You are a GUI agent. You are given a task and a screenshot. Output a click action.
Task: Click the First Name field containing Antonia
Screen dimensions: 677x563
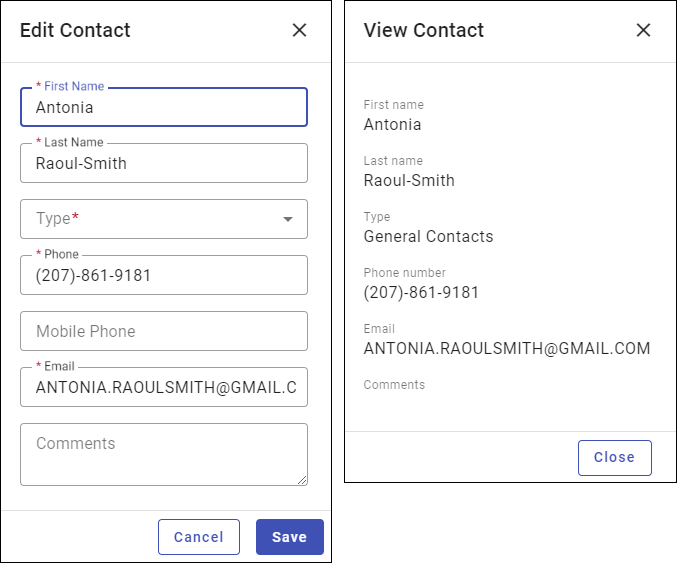point(163,107)
